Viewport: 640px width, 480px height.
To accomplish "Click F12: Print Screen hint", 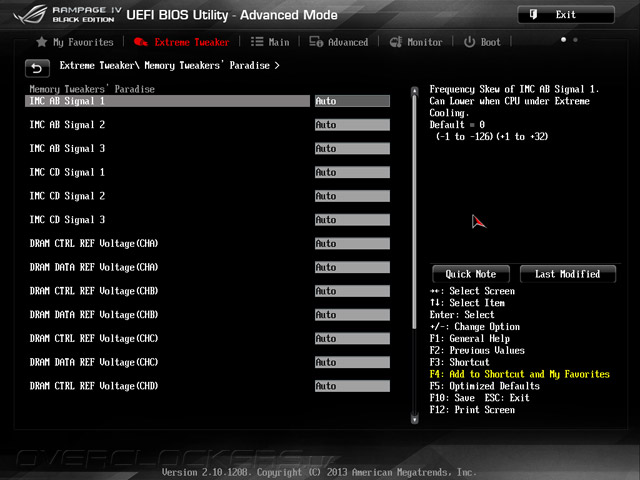I will pos(472,410).
